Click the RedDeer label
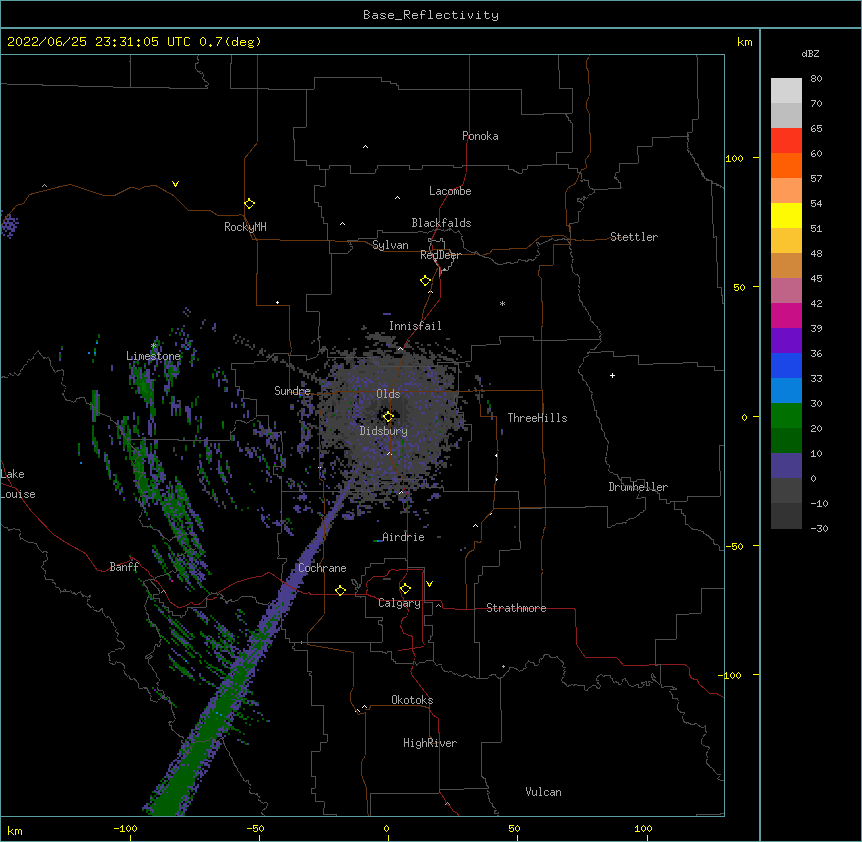Image resolution: width=862 pixels, height=842 pixels. (440, 255)
